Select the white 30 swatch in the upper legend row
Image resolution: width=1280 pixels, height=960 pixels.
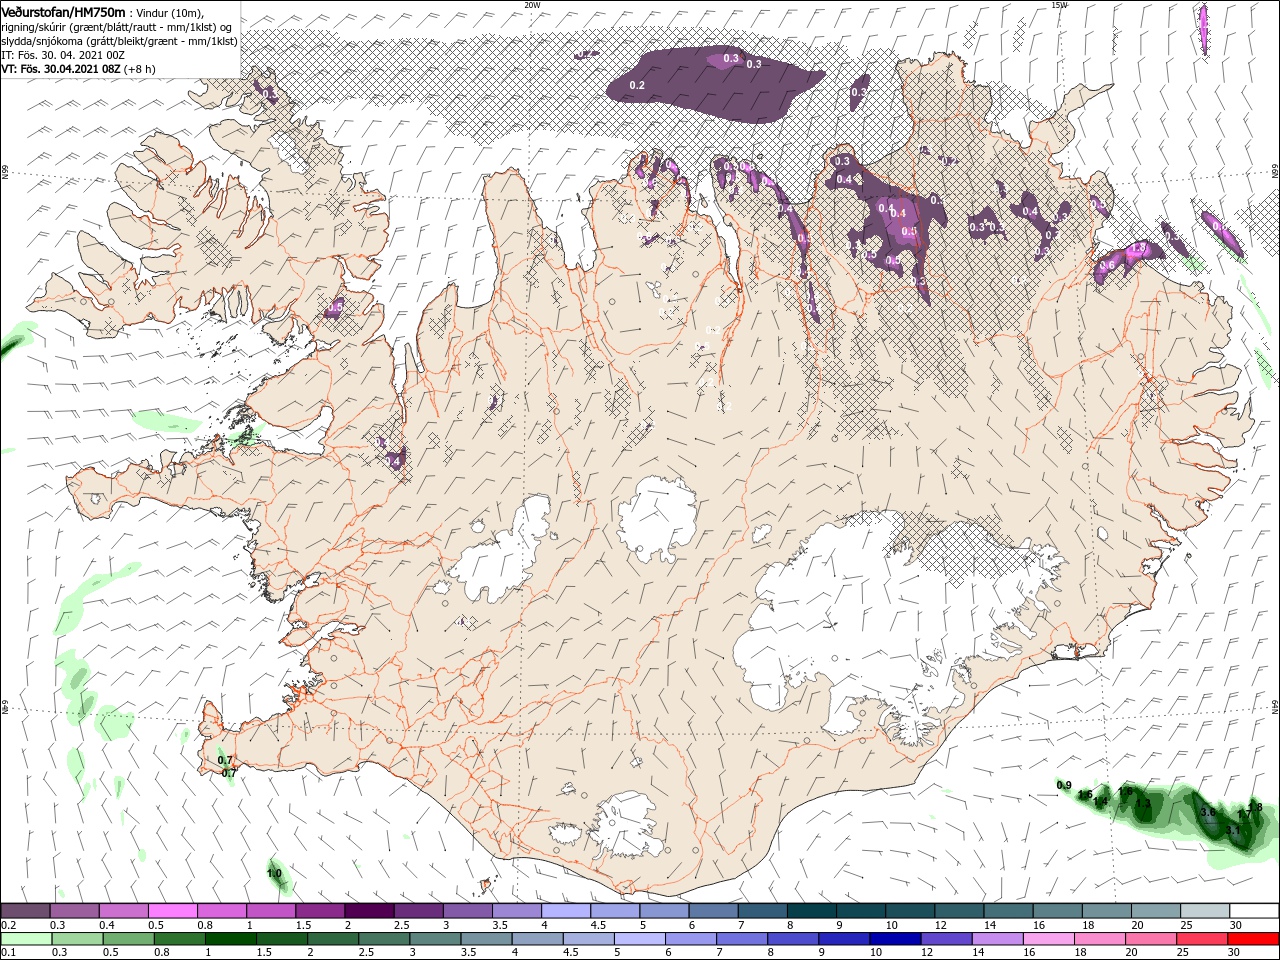coord(1254,910)
